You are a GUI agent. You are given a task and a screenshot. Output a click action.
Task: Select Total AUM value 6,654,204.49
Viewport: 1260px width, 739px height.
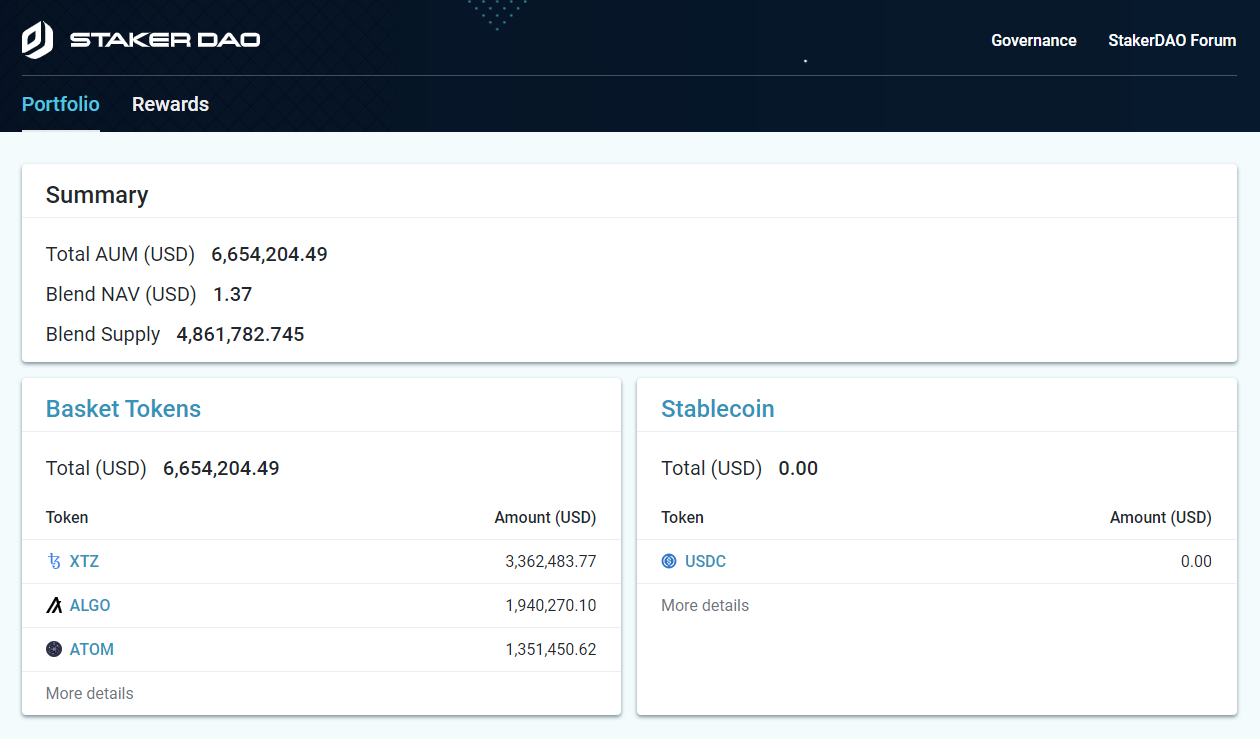(x=269, y=255)
